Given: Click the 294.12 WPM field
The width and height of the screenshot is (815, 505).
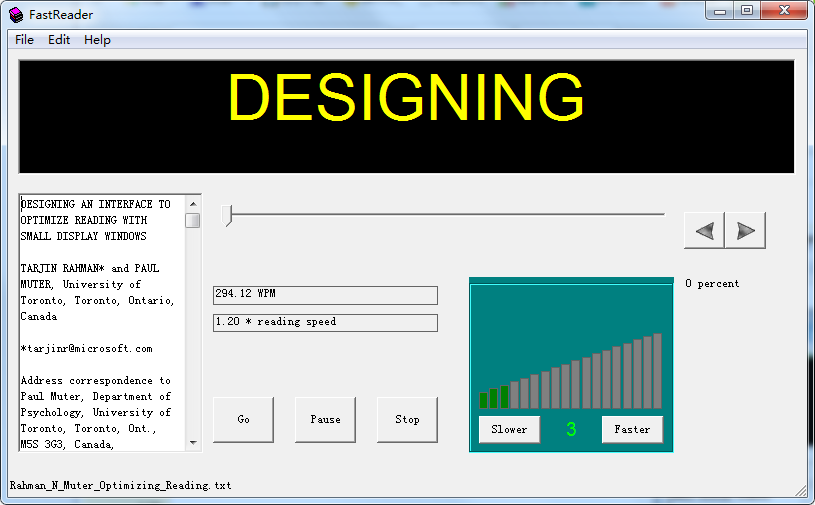Looking at the screenshot, I should click(x=325, y=295).
